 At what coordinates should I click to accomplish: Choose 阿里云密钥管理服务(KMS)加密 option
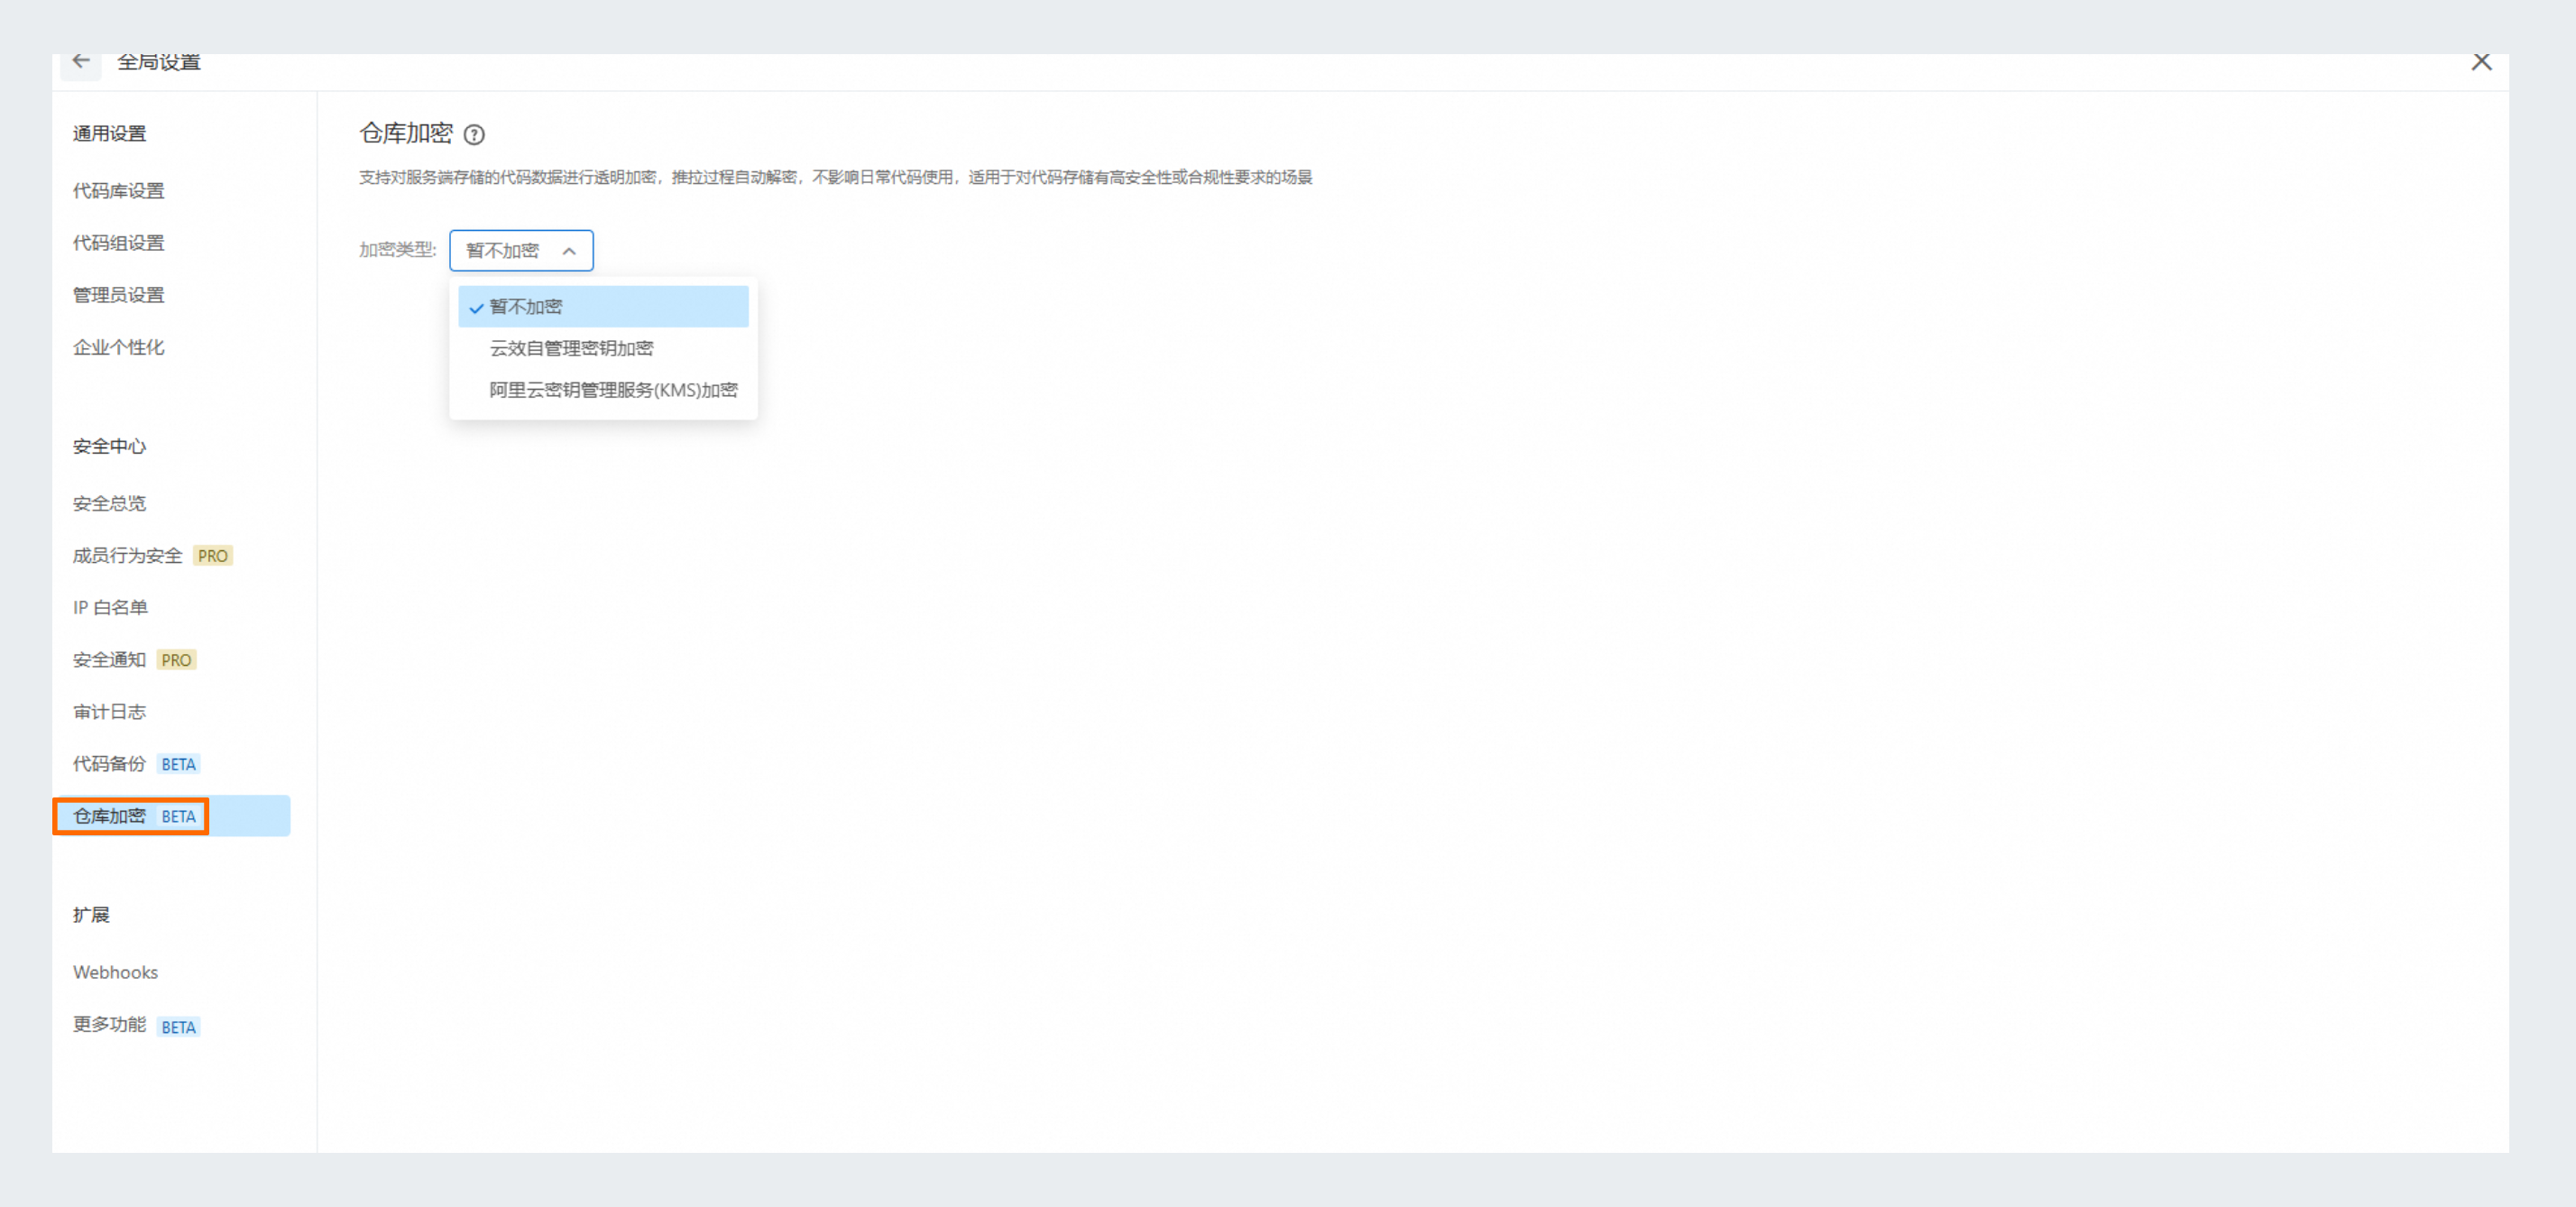click(603, 390)
